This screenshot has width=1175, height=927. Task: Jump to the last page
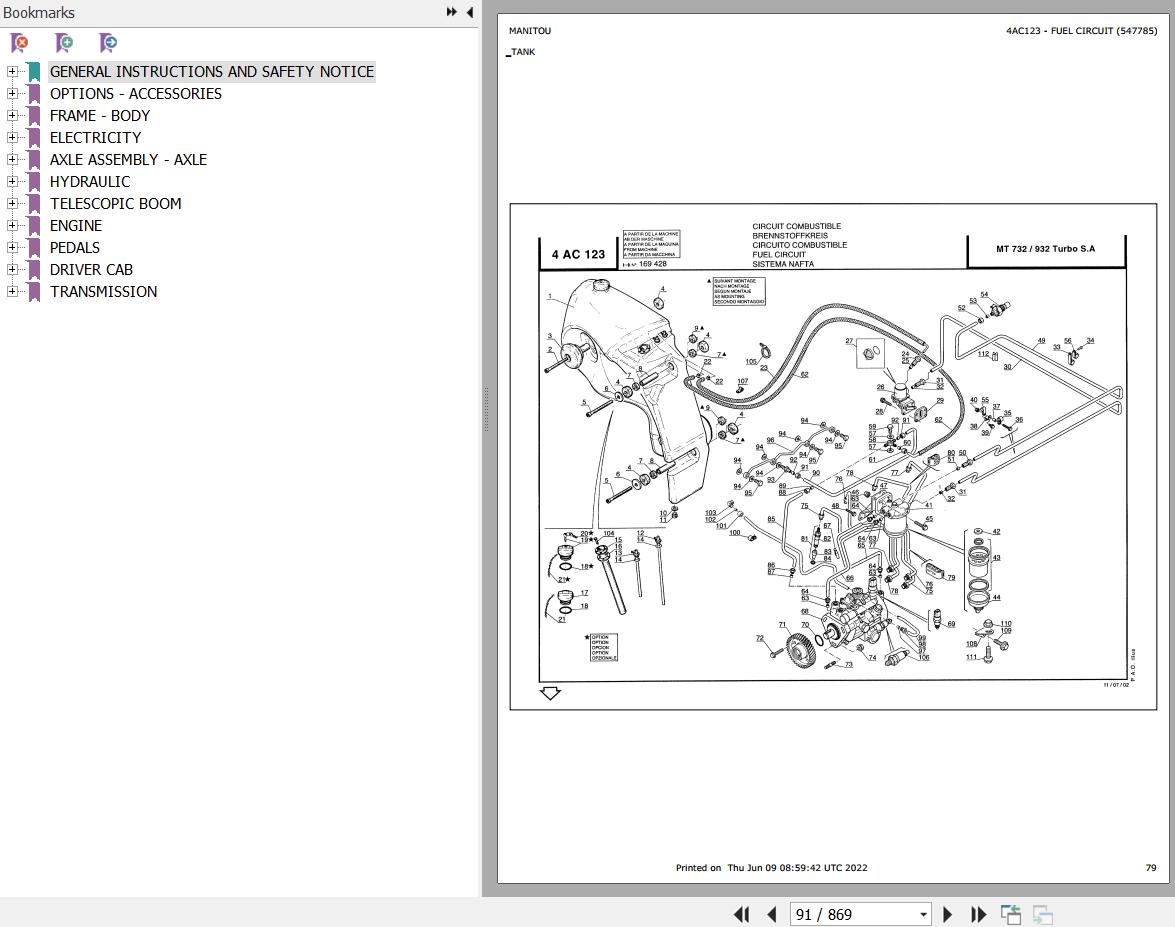click(x=978, y=914)
